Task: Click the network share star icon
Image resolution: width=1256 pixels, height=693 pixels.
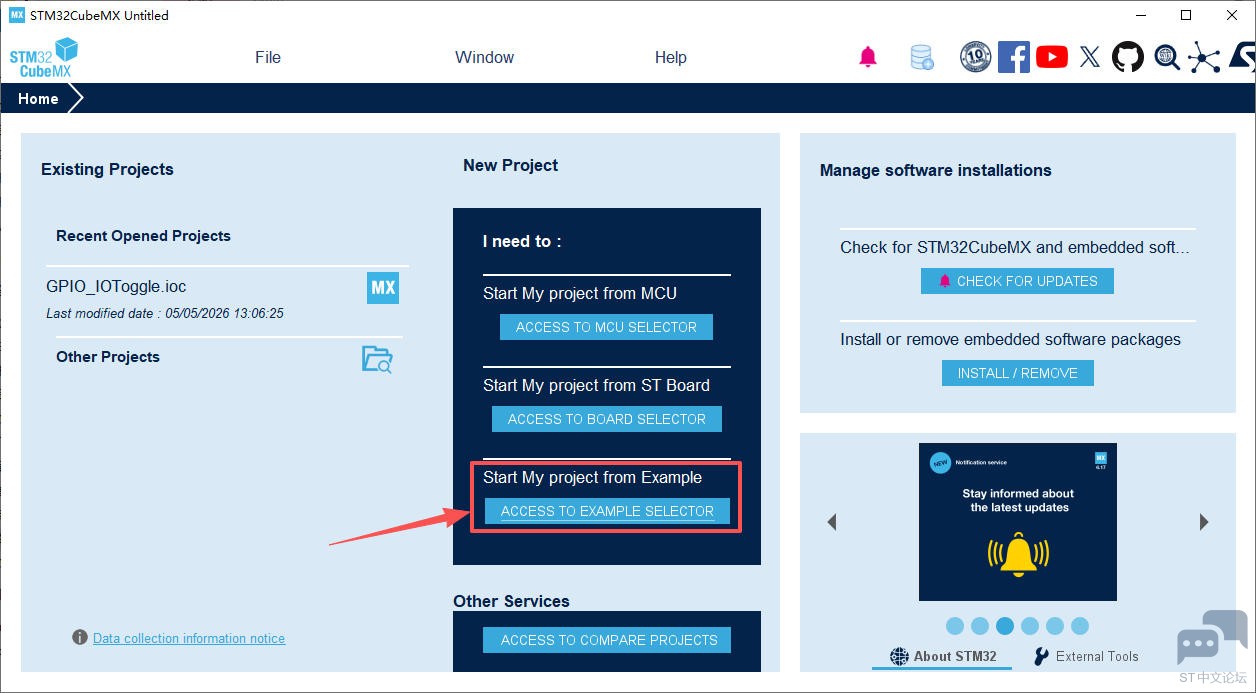Action: (x=1204, y=57)
